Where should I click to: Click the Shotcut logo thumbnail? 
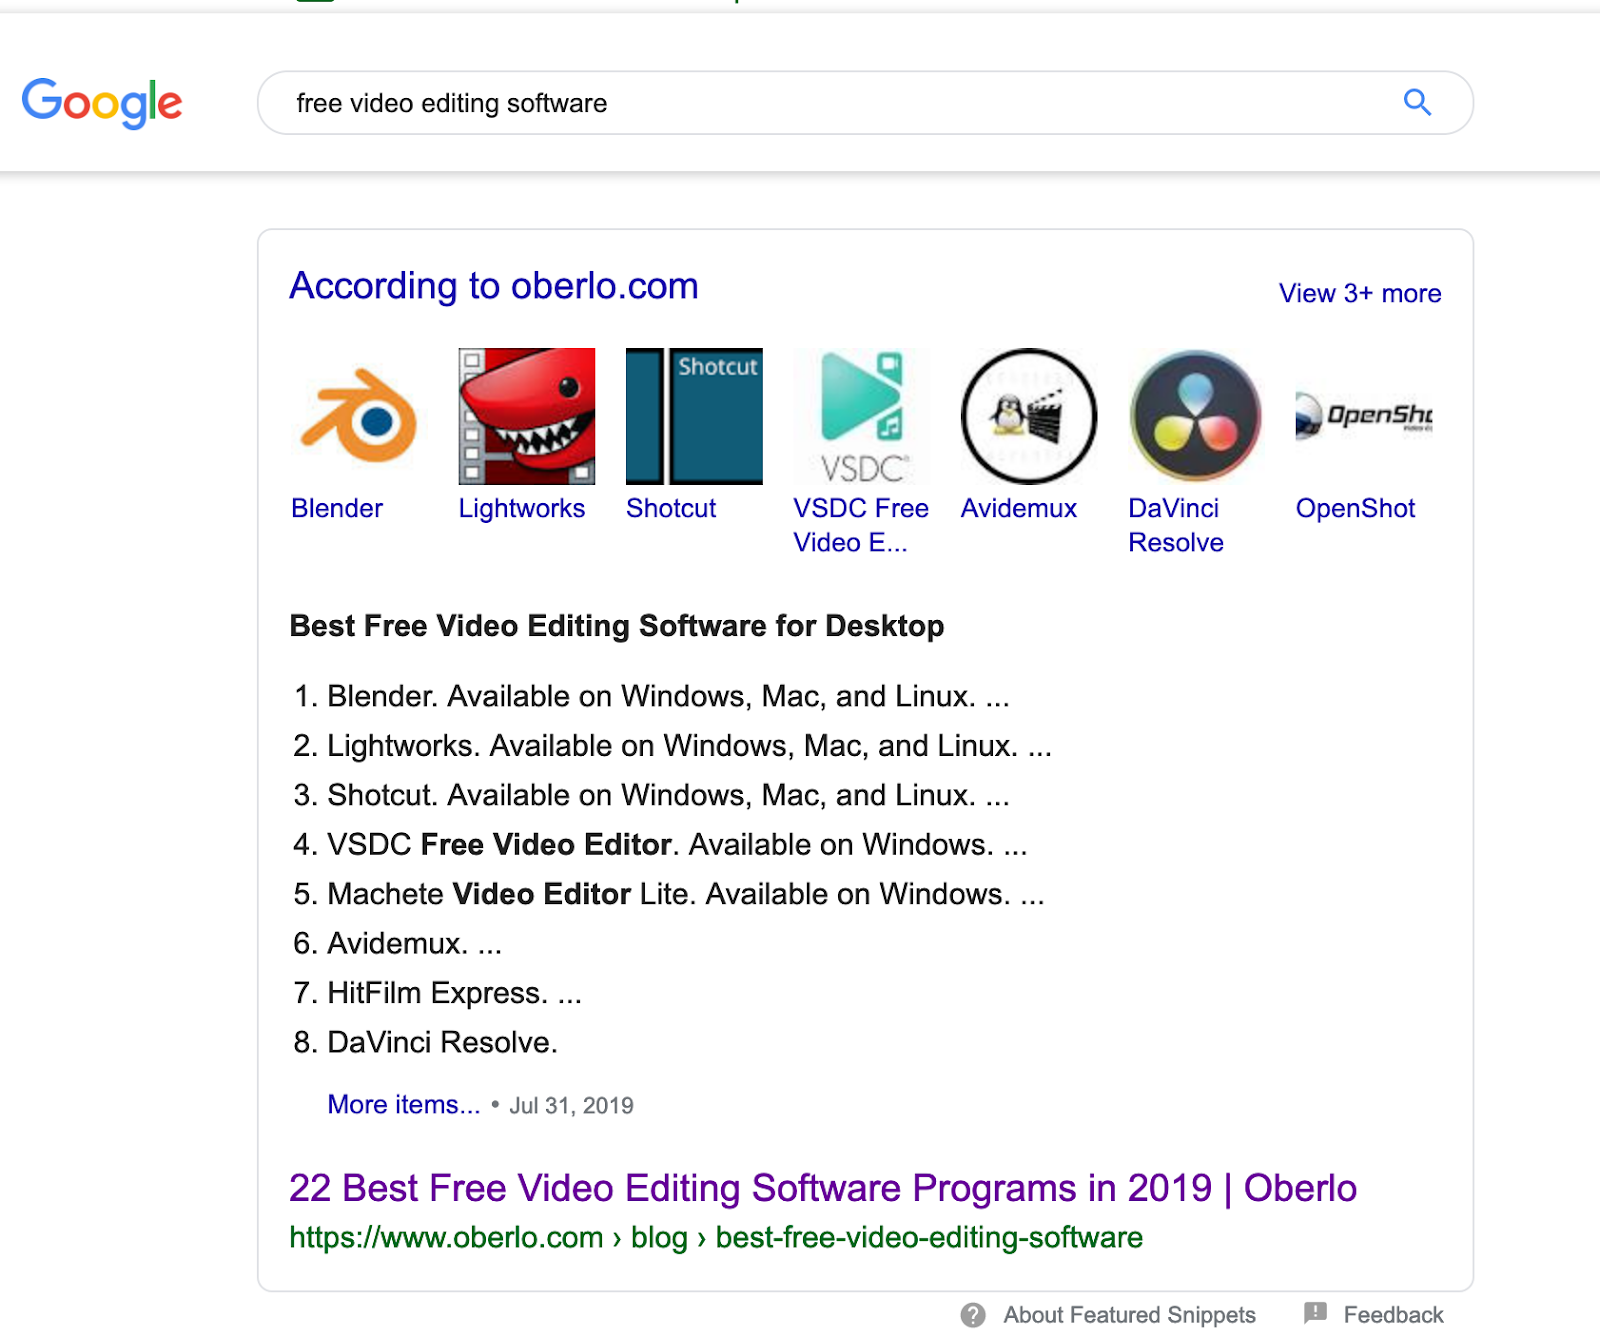pyautogui.click(x=694, y=416)
